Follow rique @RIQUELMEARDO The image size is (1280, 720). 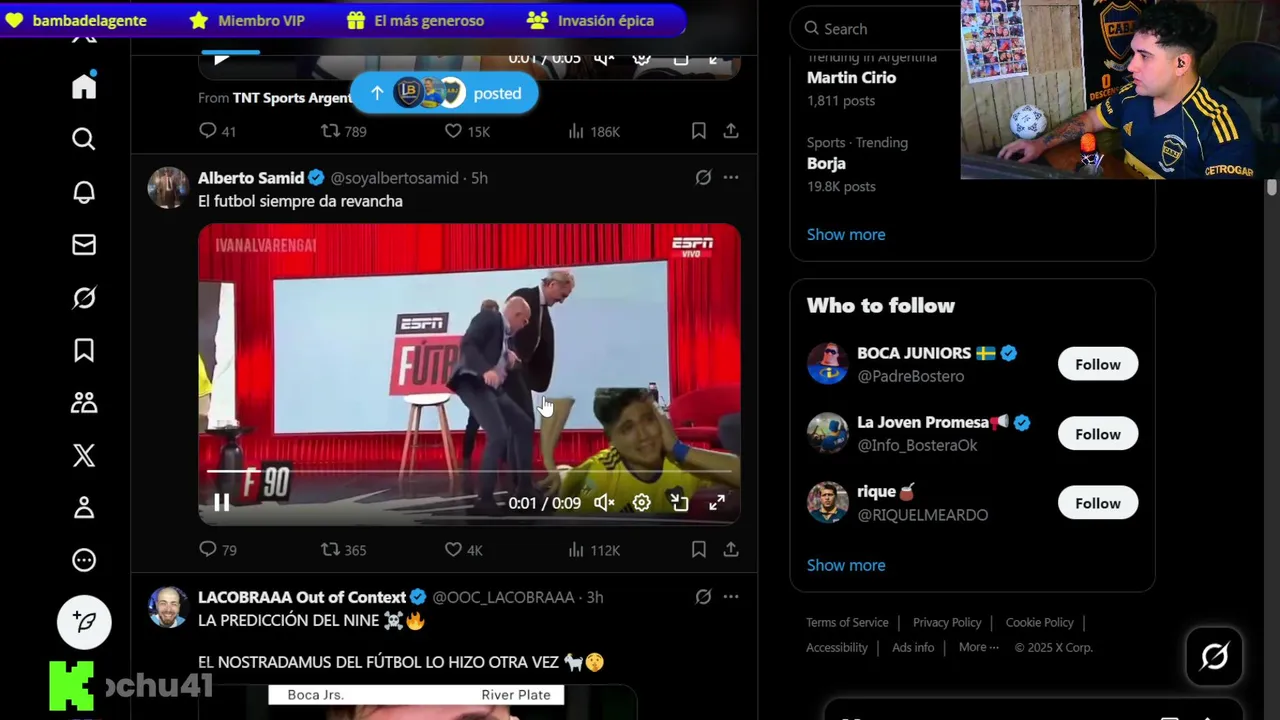point(1098,503)
